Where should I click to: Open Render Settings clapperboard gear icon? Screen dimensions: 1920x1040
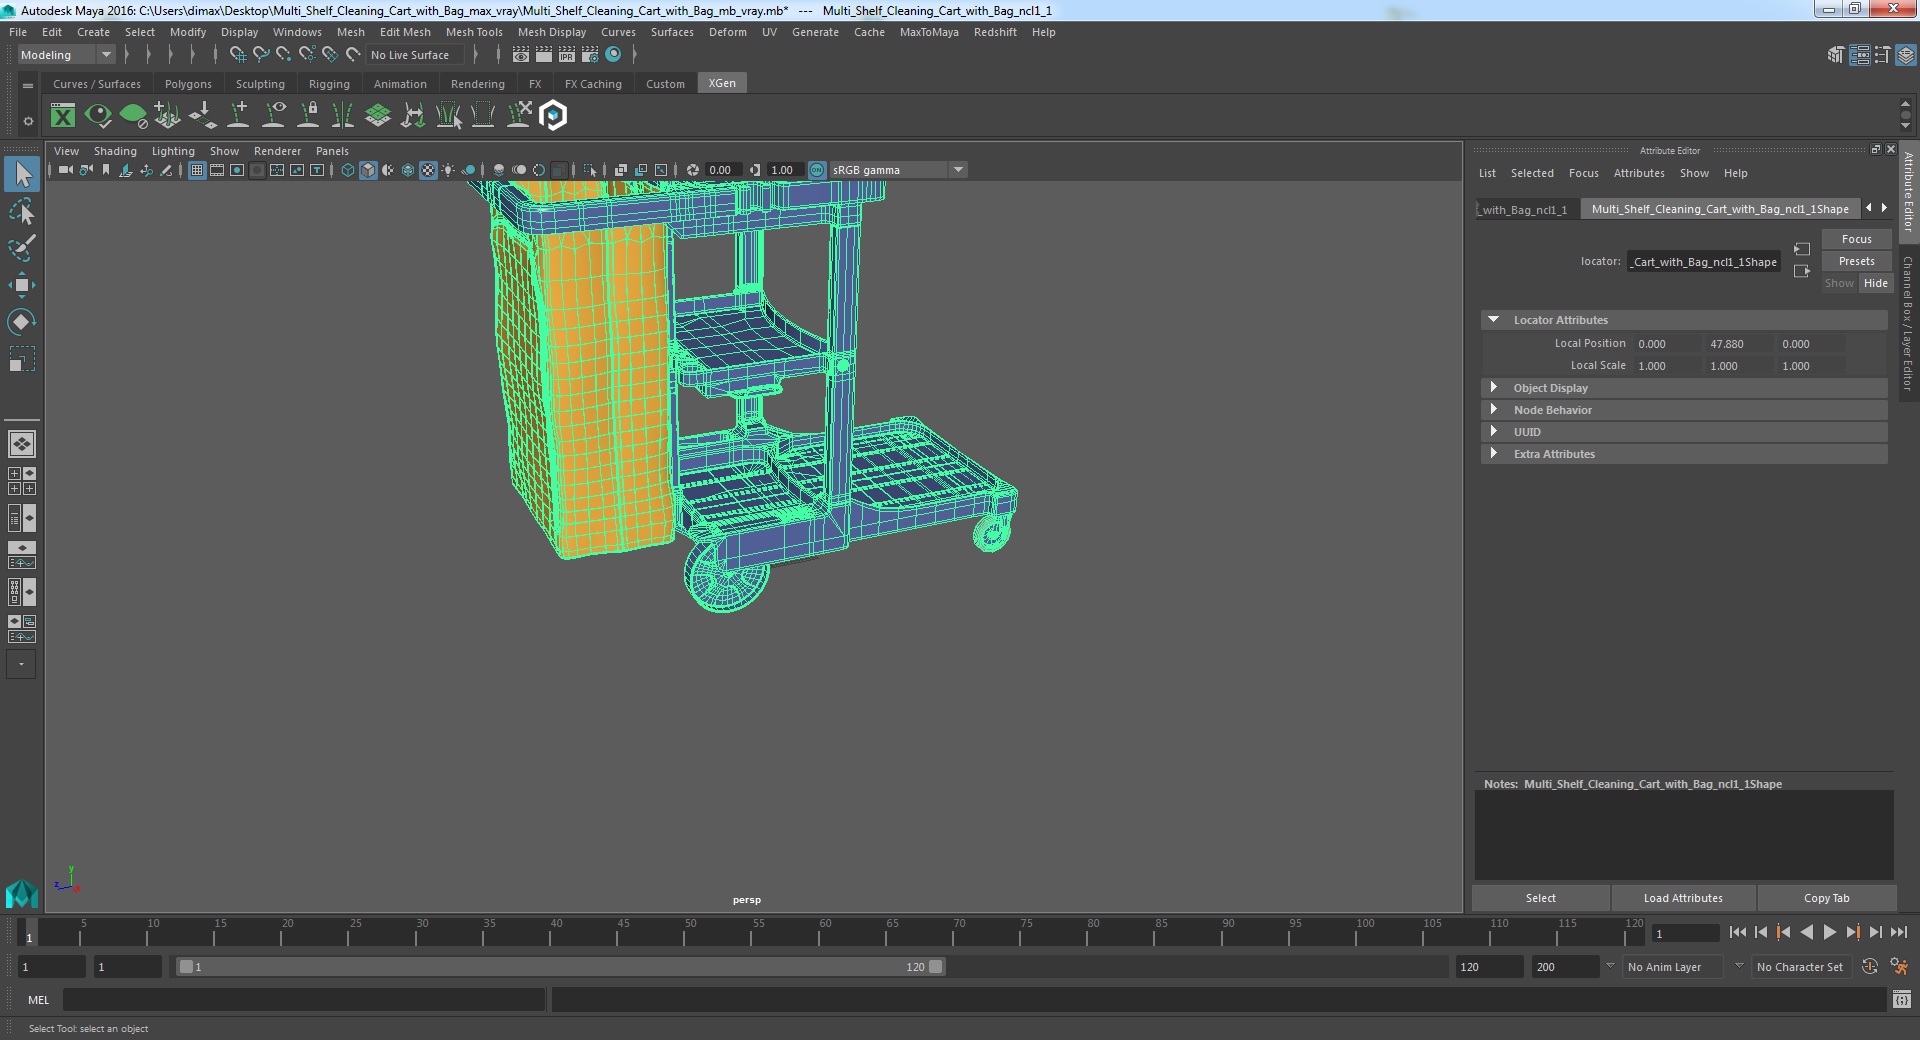coord(590,55)
